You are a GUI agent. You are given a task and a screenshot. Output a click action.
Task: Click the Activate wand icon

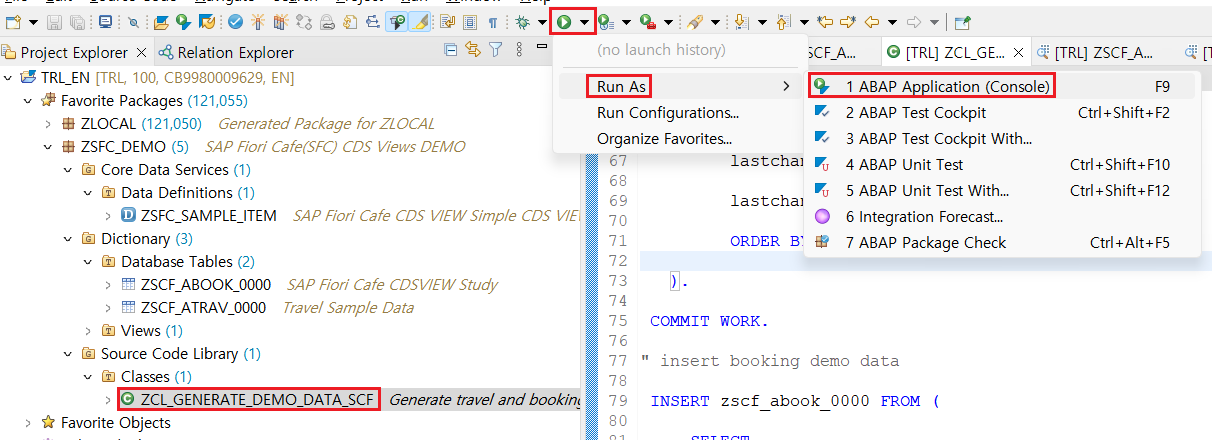click(258, 22)
